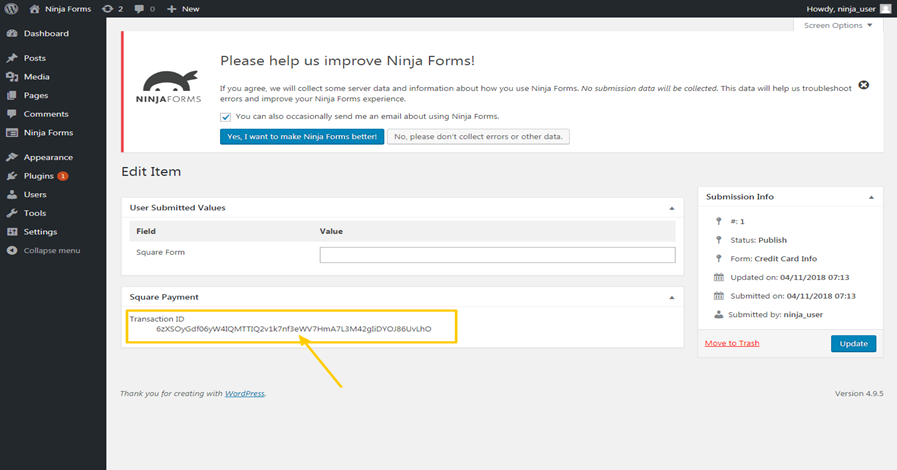Open comments bubble icon in admin bar
Viewport: 897px width, 470px height.
139,9
